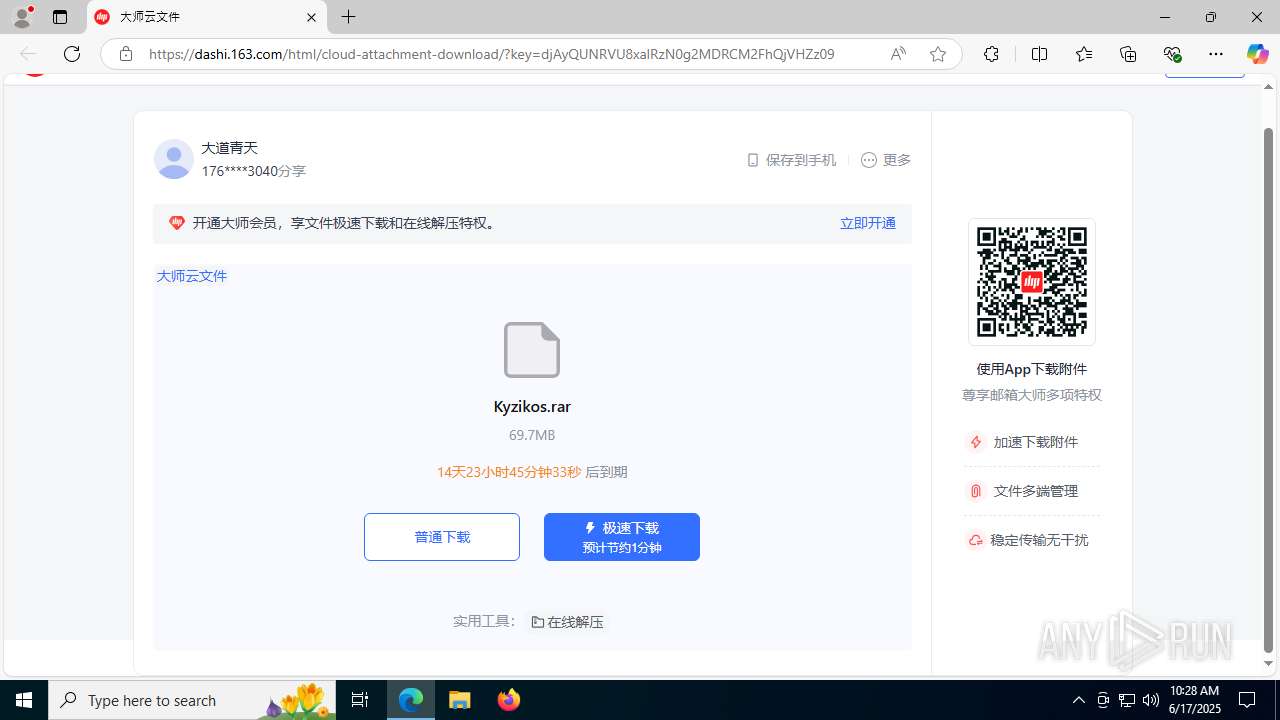Screen dimensions: 1280x720
Task: Click the taskbar clock and date
Action: pyautogui.click(x=1195, y=700)
